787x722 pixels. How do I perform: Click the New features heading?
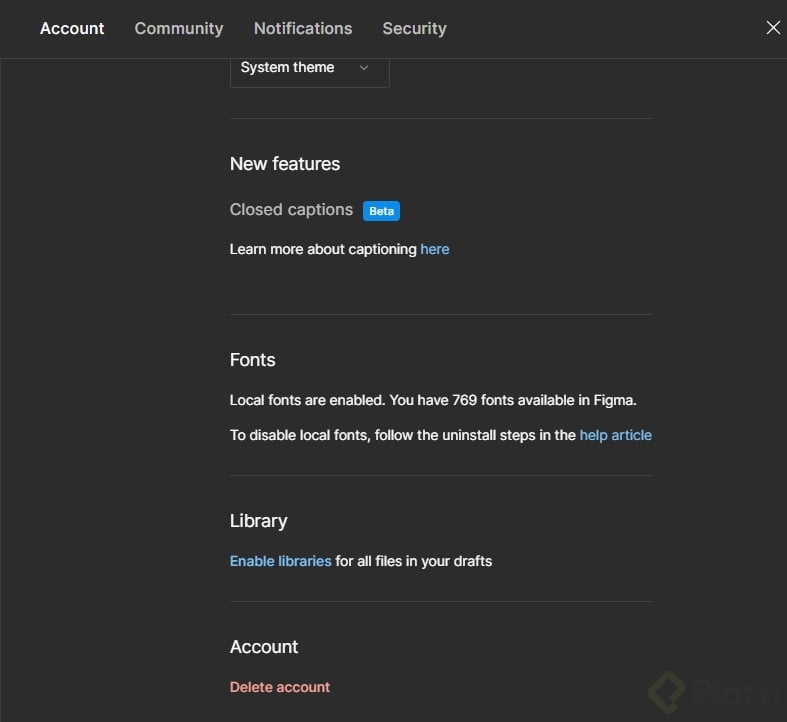pyautogui.click(x=285, y=164)
